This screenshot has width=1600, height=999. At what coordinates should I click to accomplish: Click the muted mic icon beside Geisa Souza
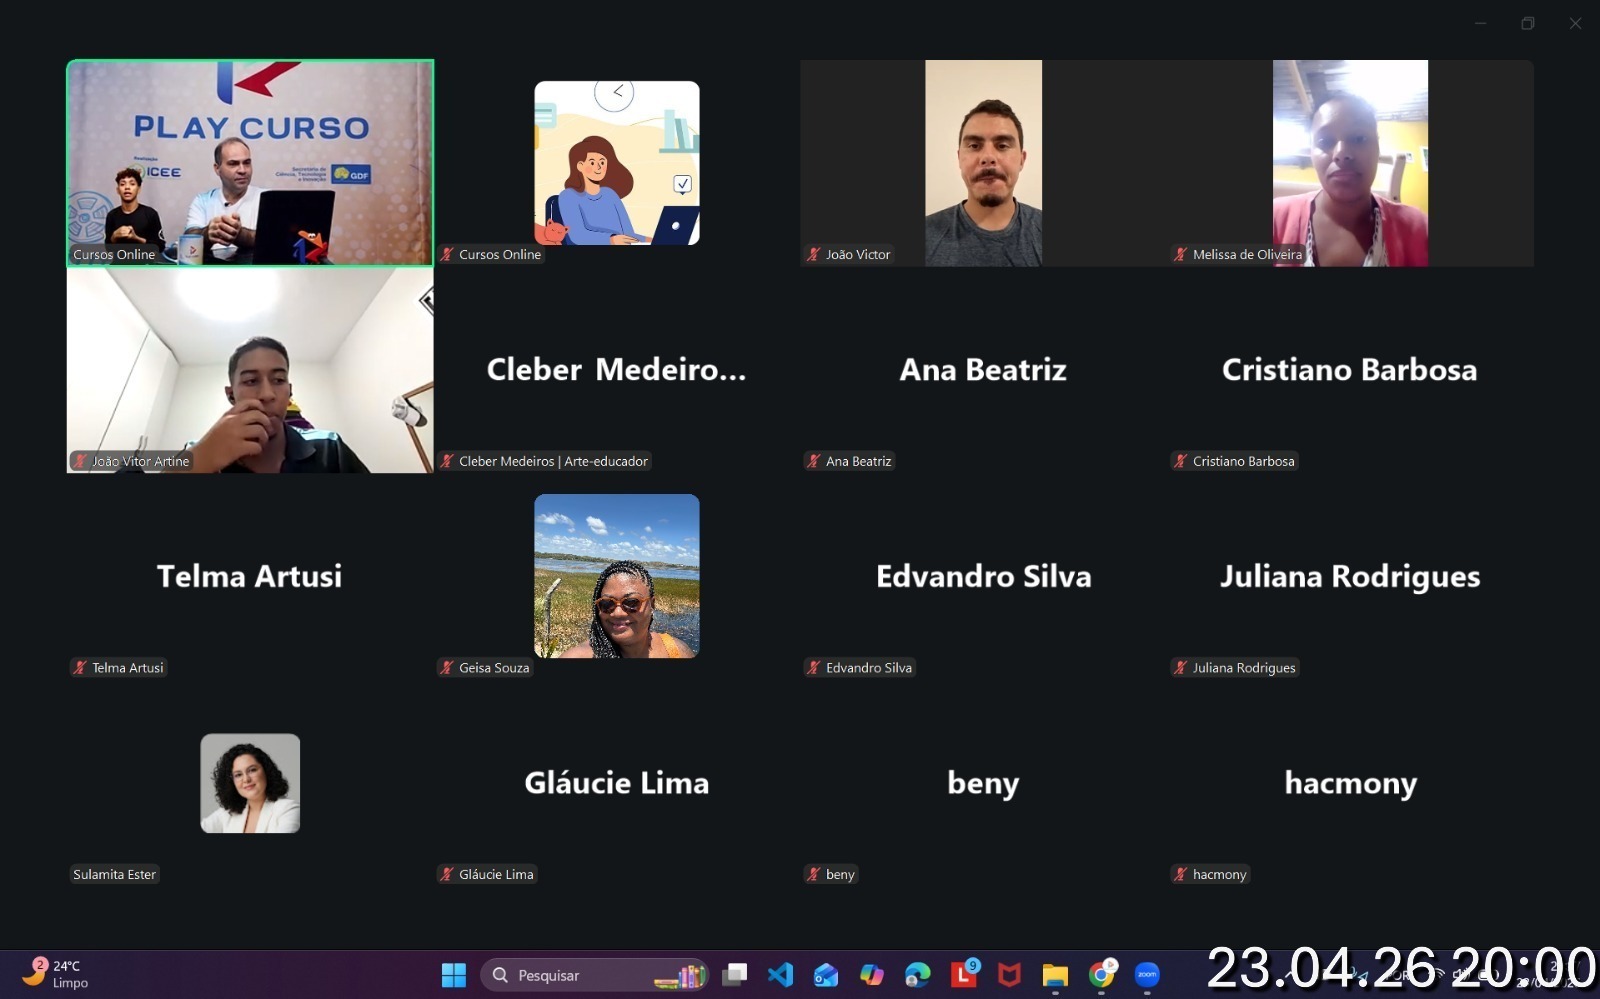(447, 668)
